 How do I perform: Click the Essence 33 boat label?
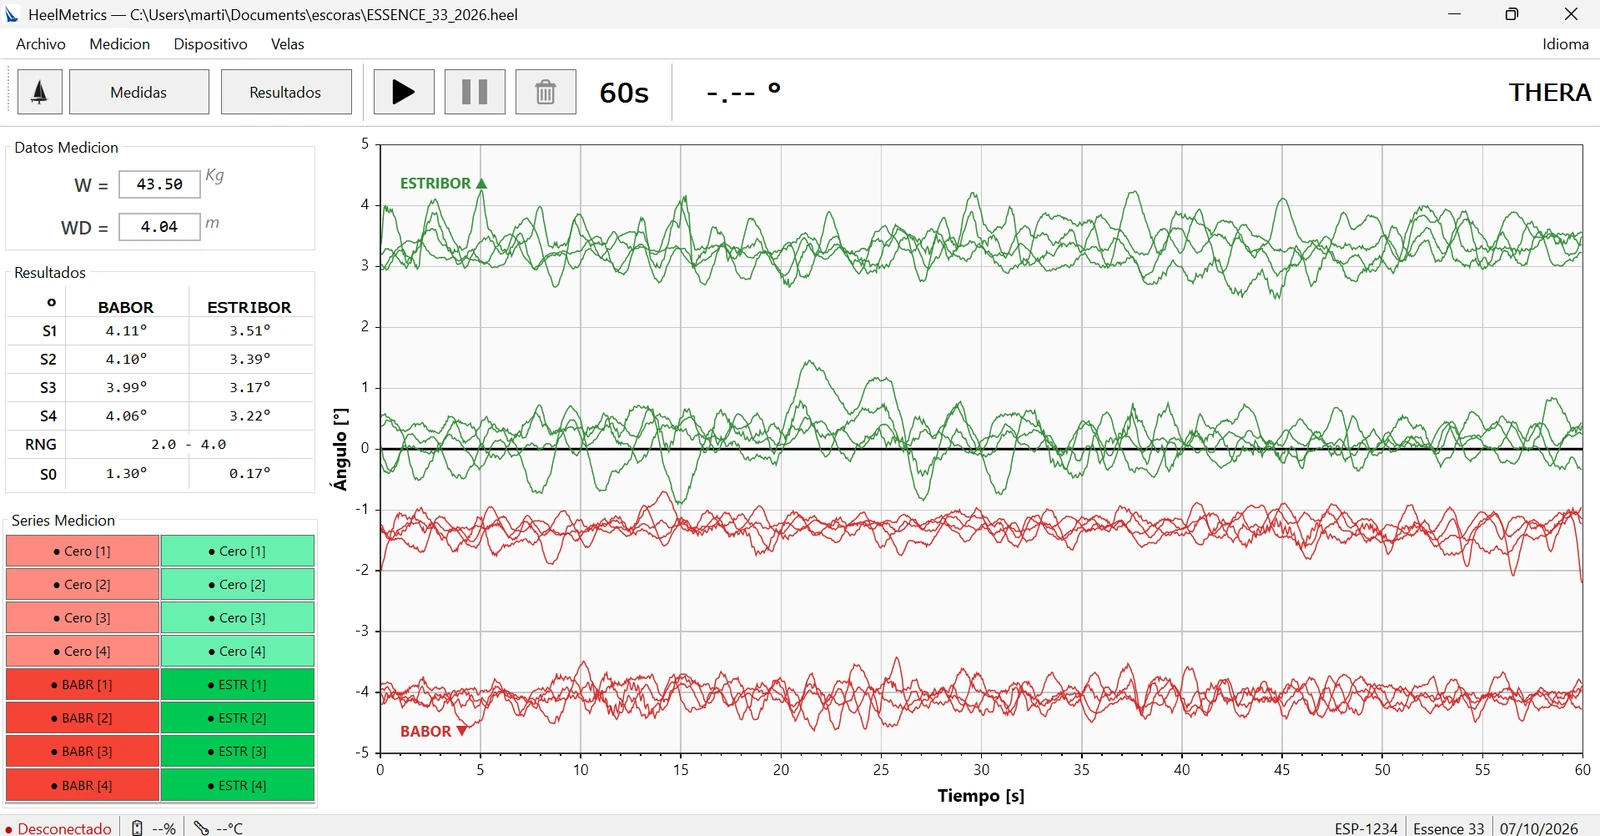pos(1449,828)
